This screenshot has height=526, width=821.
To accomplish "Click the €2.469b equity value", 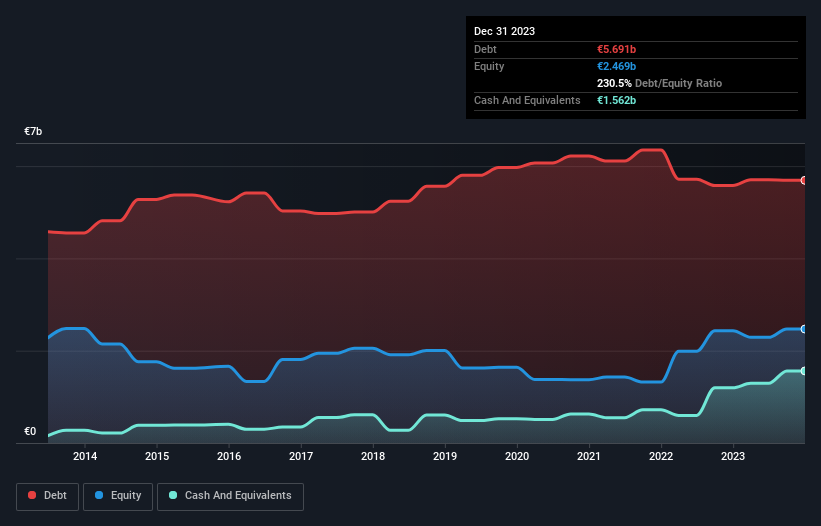I will click(x=616, y=66).
